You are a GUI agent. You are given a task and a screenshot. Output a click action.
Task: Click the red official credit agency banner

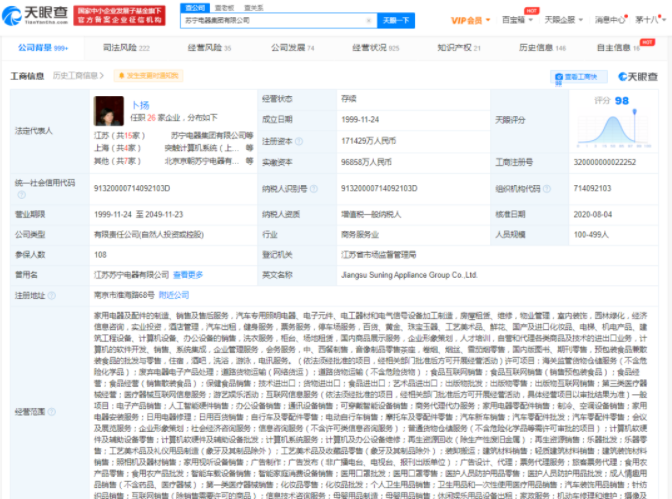pyautogui.click(x=120, y=15)
